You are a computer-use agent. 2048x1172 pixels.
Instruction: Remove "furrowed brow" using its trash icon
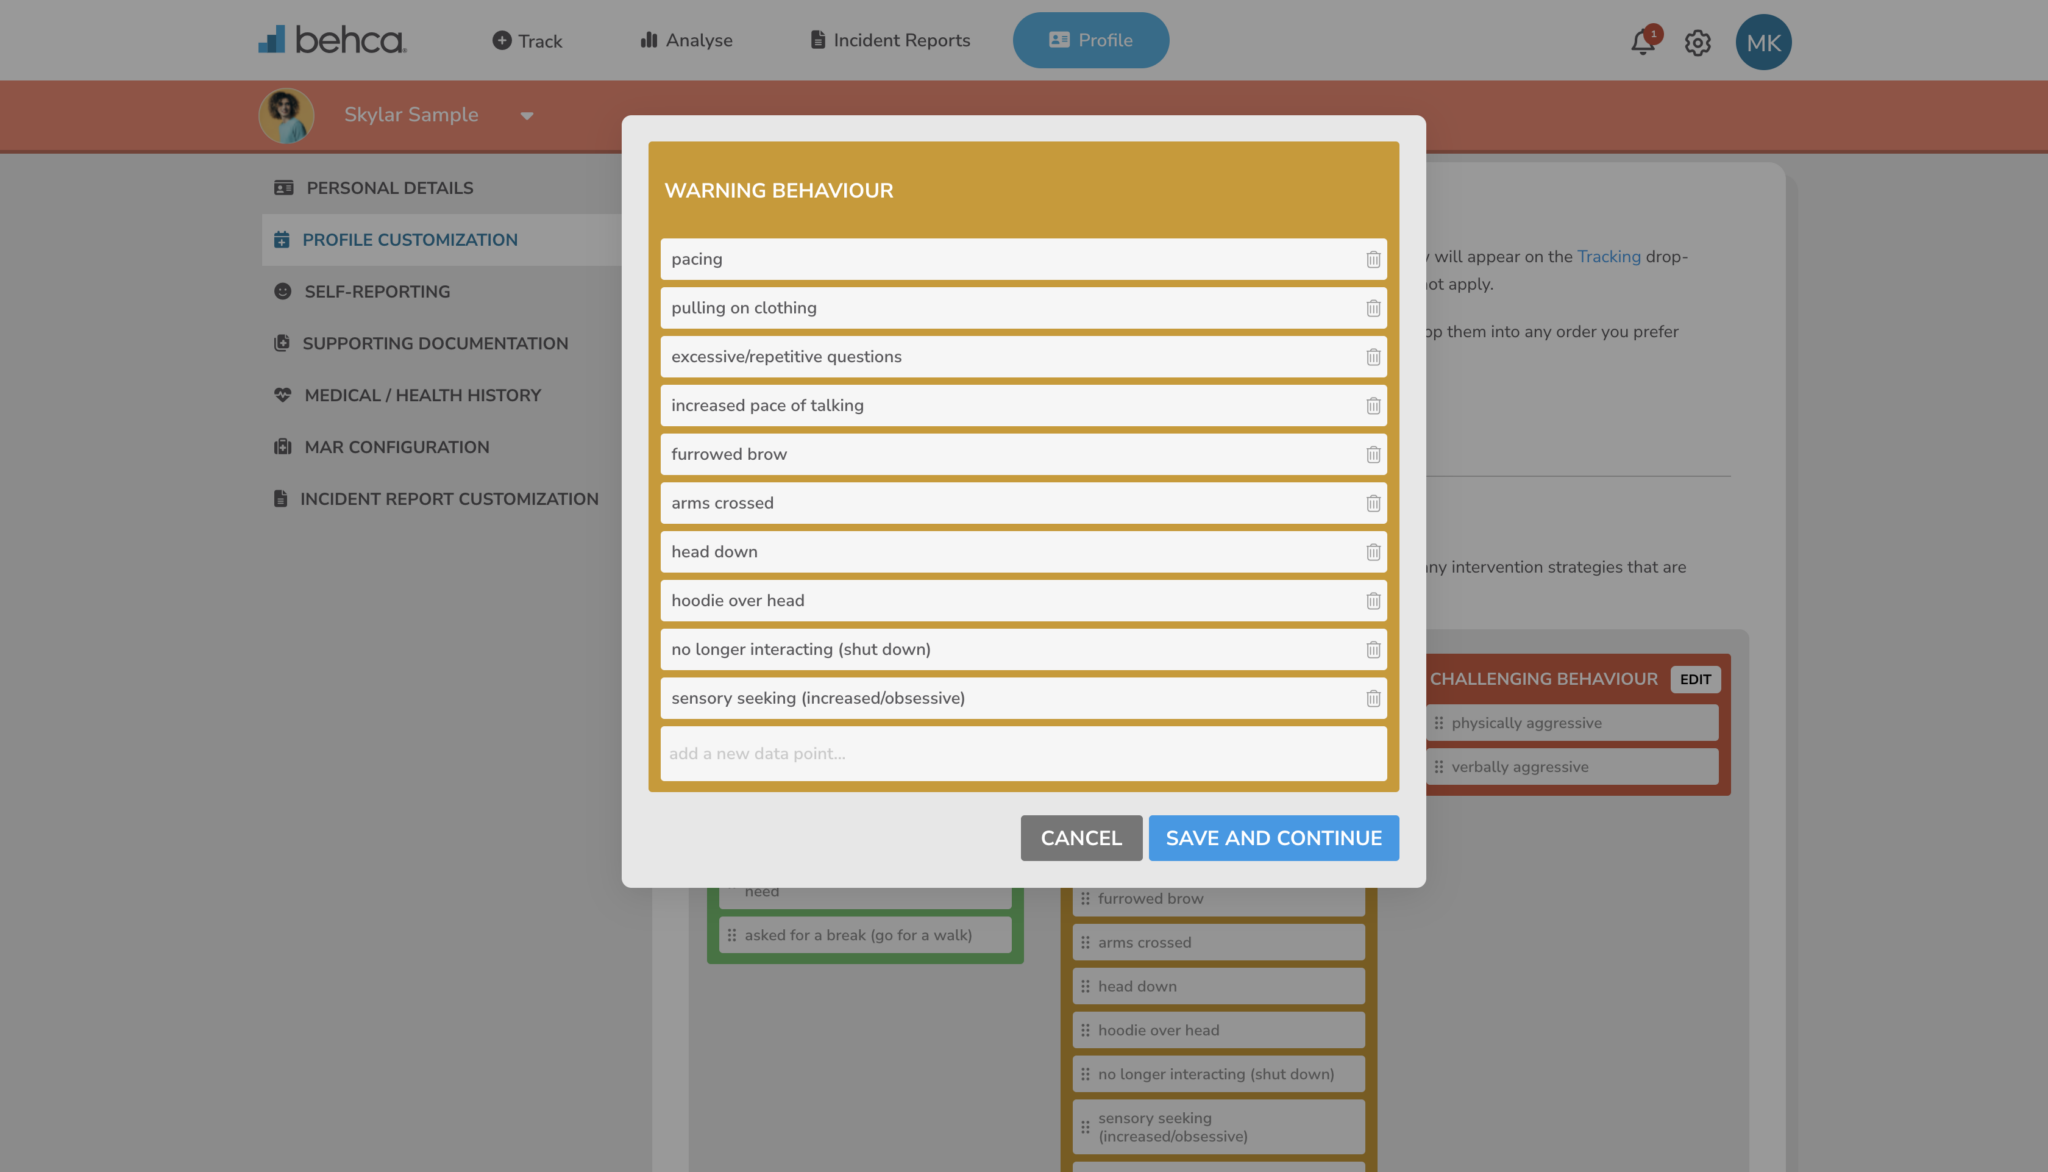point(1373,454)
